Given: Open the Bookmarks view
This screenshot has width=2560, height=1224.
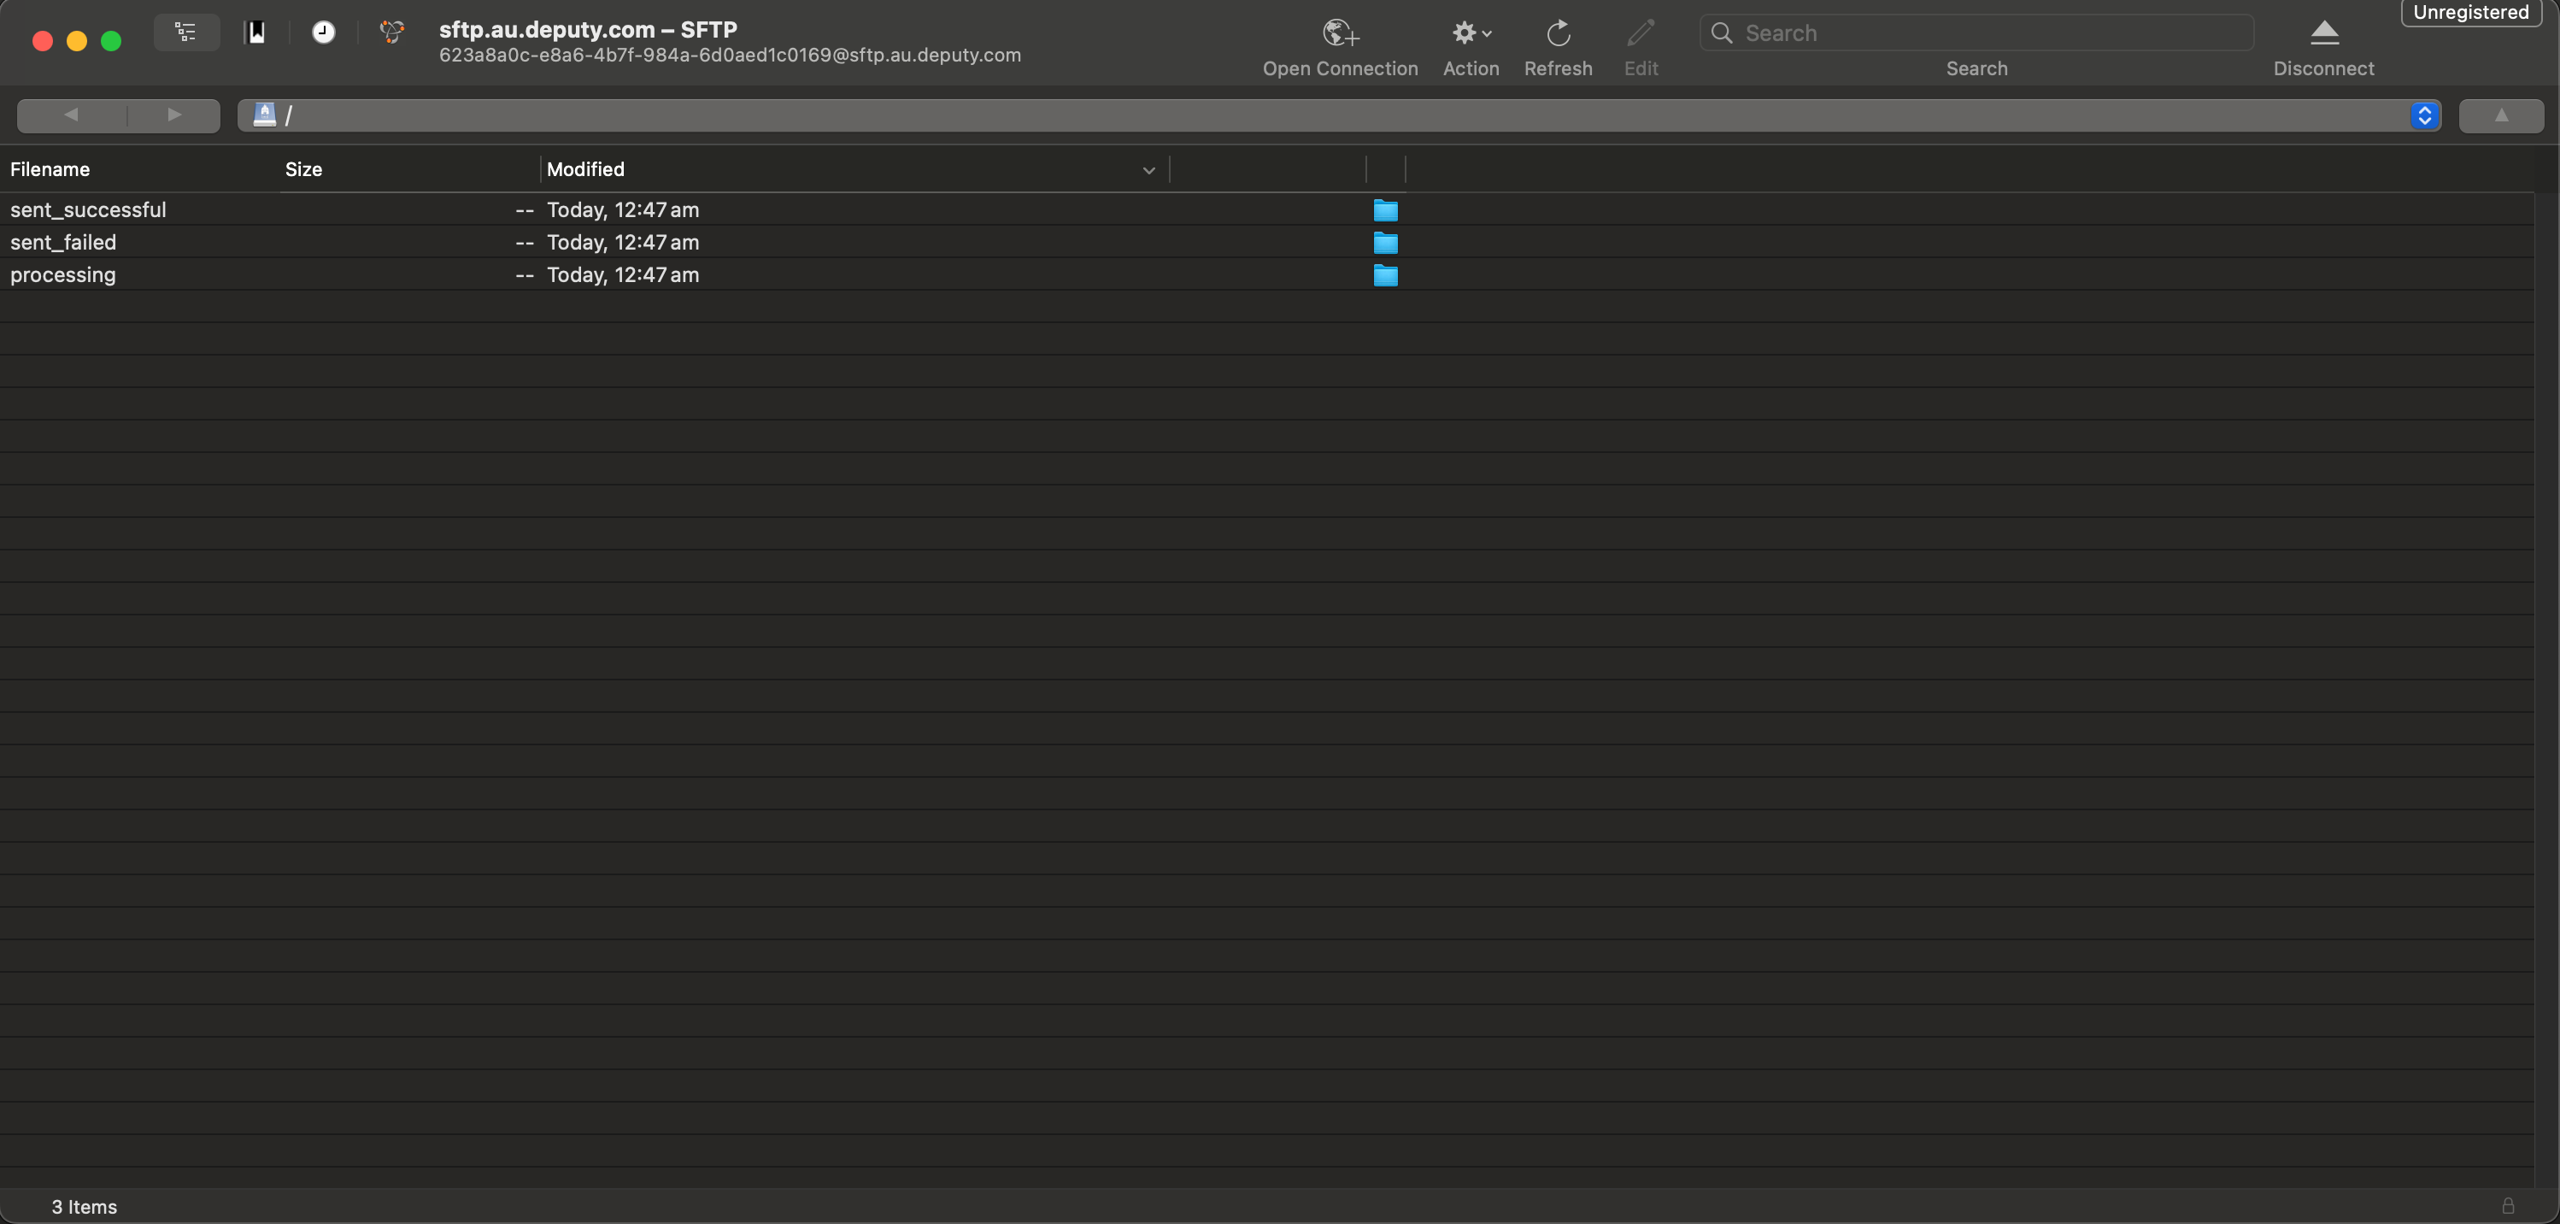Looking at the screenshot, I should pyautogui.click(x=256, y=33).
